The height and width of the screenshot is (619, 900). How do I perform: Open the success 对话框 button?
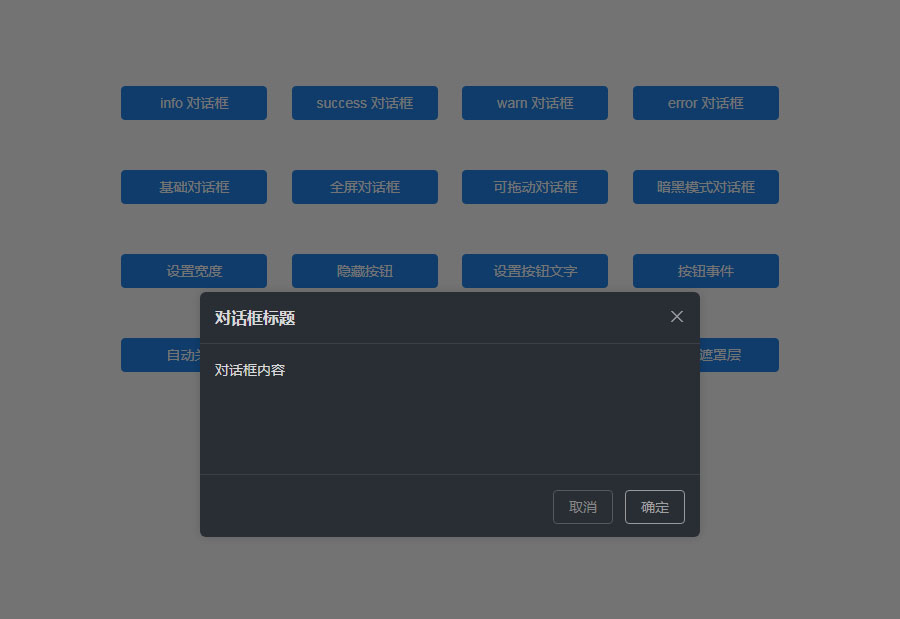pyautogui.click(x=364, y=103)
